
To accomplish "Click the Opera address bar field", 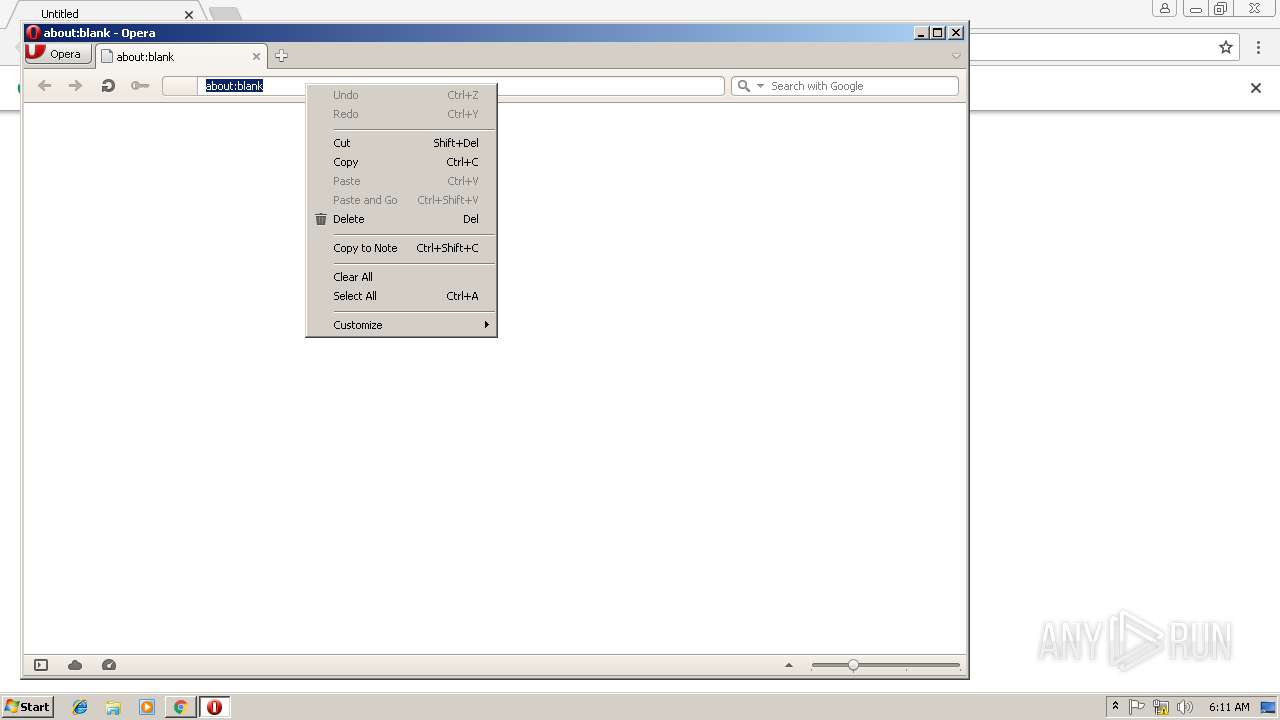I will tap(443, 86).
